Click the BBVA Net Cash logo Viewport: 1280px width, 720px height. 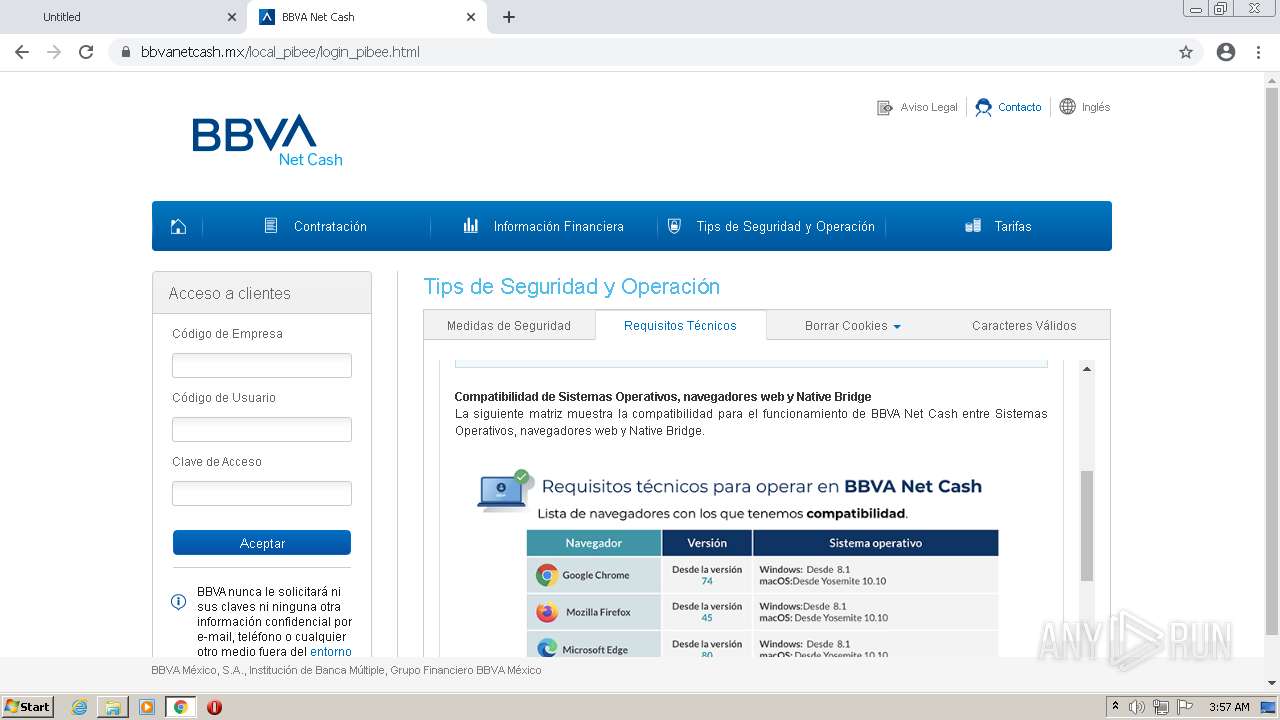(x=267, y=140)
